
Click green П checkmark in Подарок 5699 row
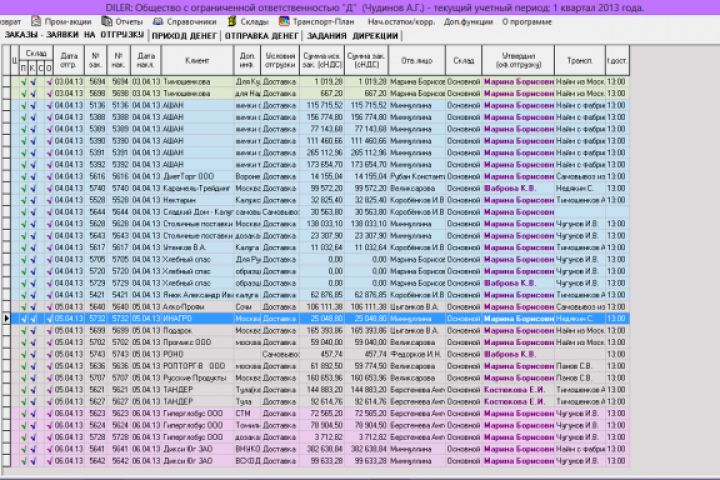pyautogui.click(x=23, y=331)
